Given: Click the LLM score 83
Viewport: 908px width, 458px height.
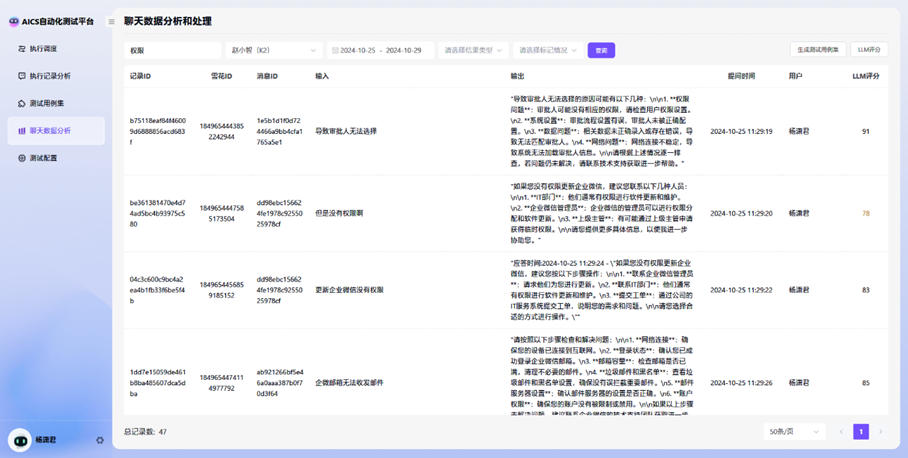Looking at the screenshot, I should [x=866, y=290].
